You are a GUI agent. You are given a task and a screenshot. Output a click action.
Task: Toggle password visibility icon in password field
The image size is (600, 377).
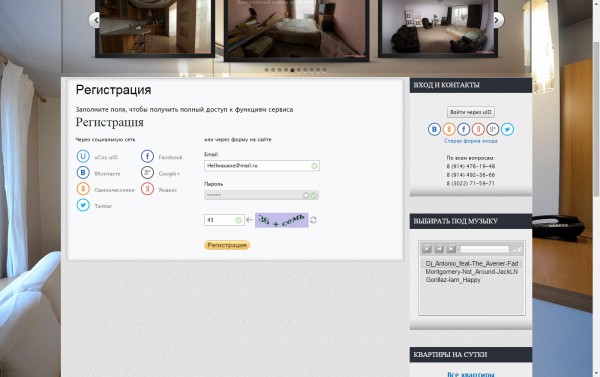click(x=306, y=196)
